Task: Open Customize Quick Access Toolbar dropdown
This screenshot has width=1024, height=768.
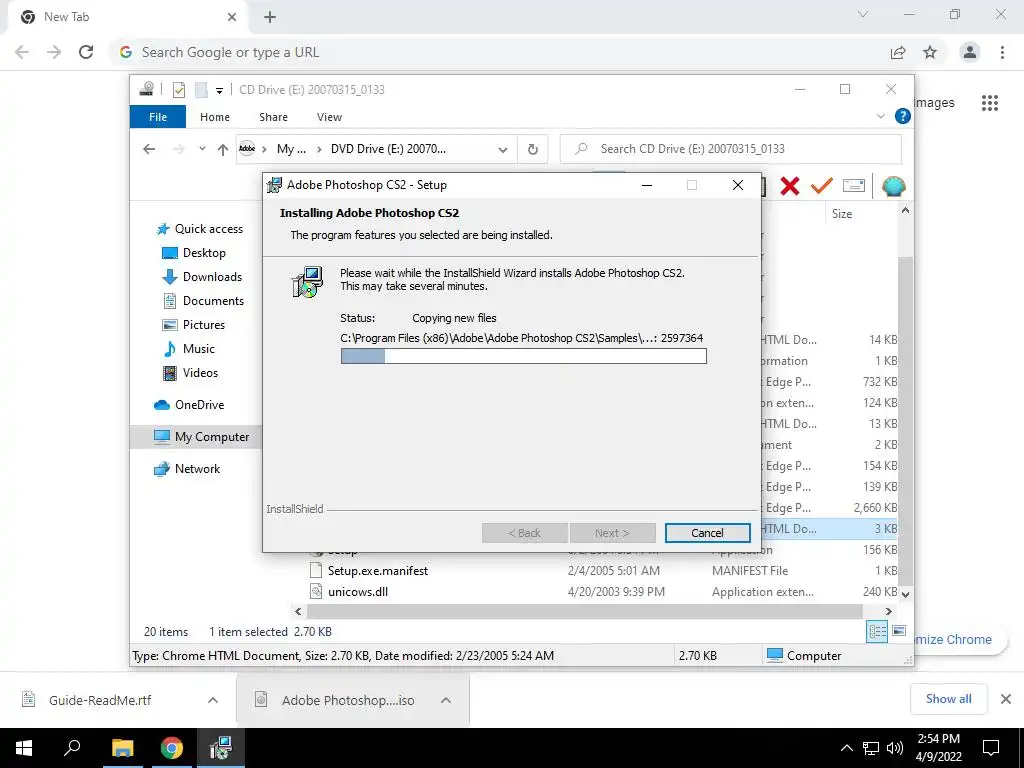Action: pos(219,90)
